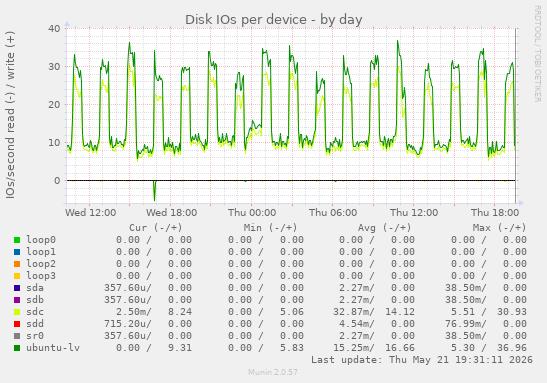
Task: Click the 'Min (-/+)' column header
Action: (x=270, y=228)
